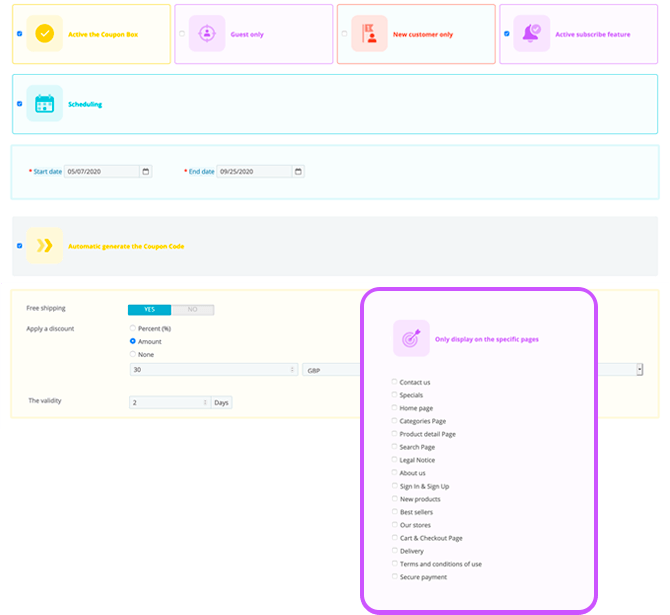This screenshot has width=670, height=615.
Task: Check the Sign In & Sign Up option
Action: tap(395, 486)
